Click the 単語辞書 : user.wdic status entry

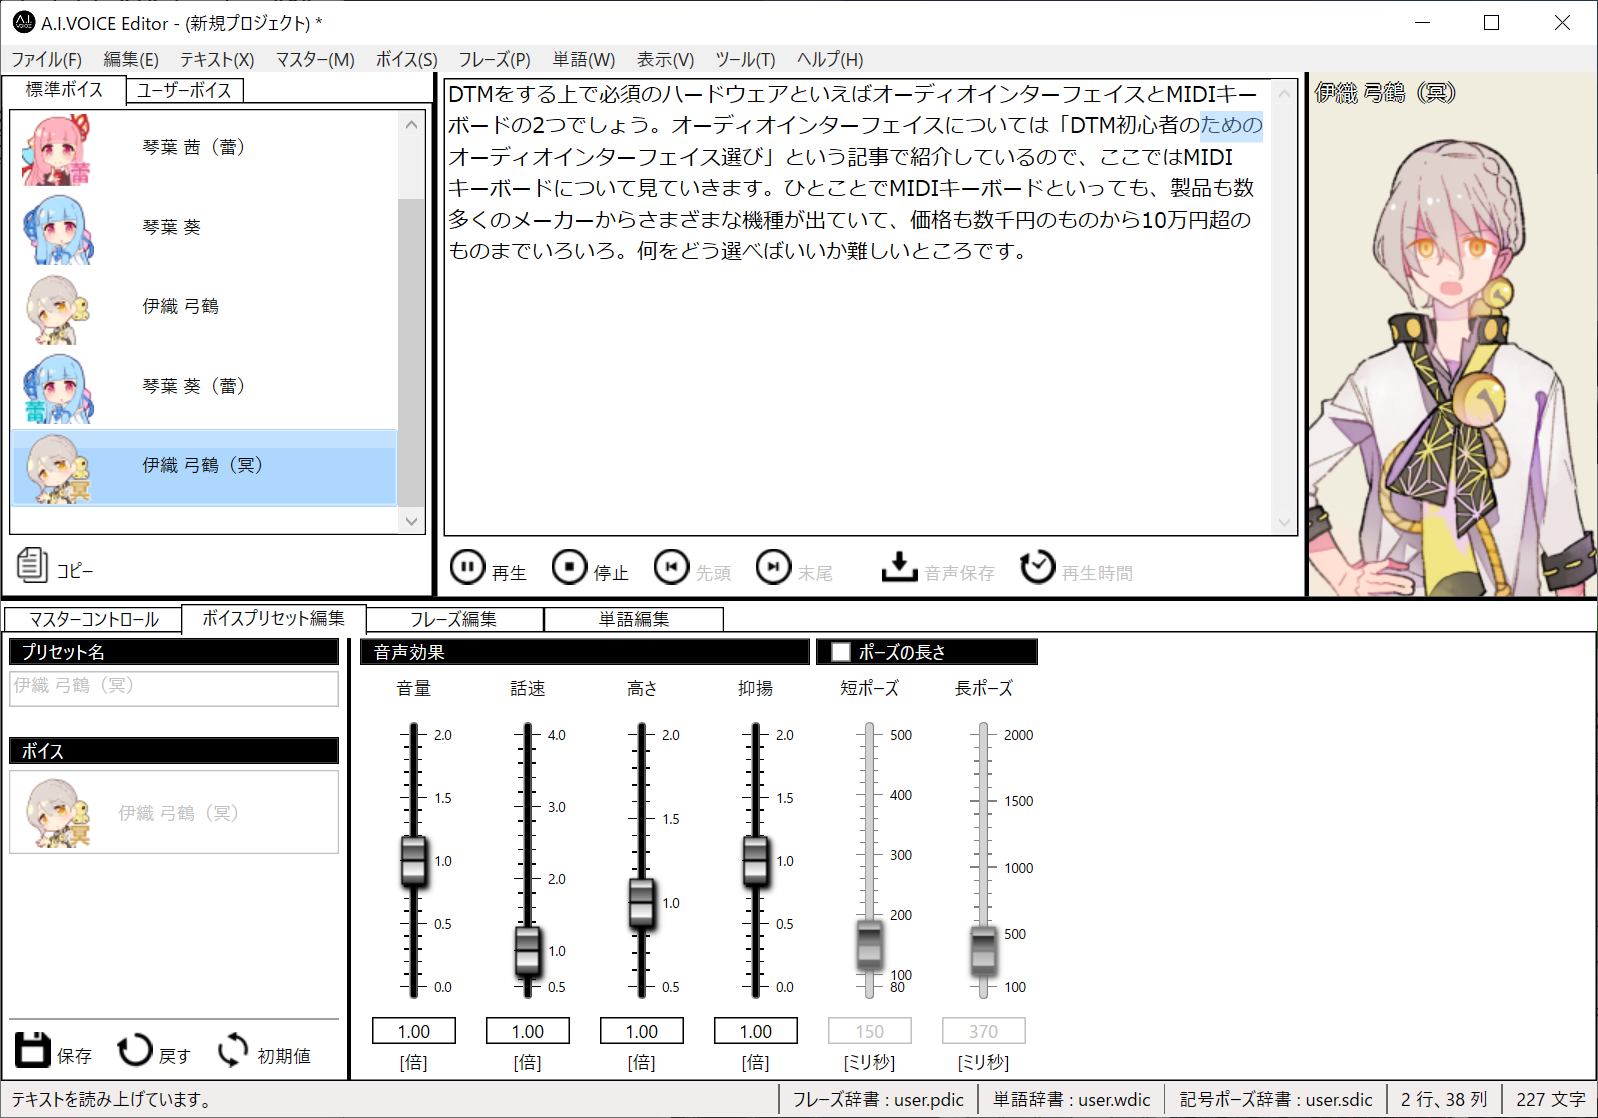1071,1099
